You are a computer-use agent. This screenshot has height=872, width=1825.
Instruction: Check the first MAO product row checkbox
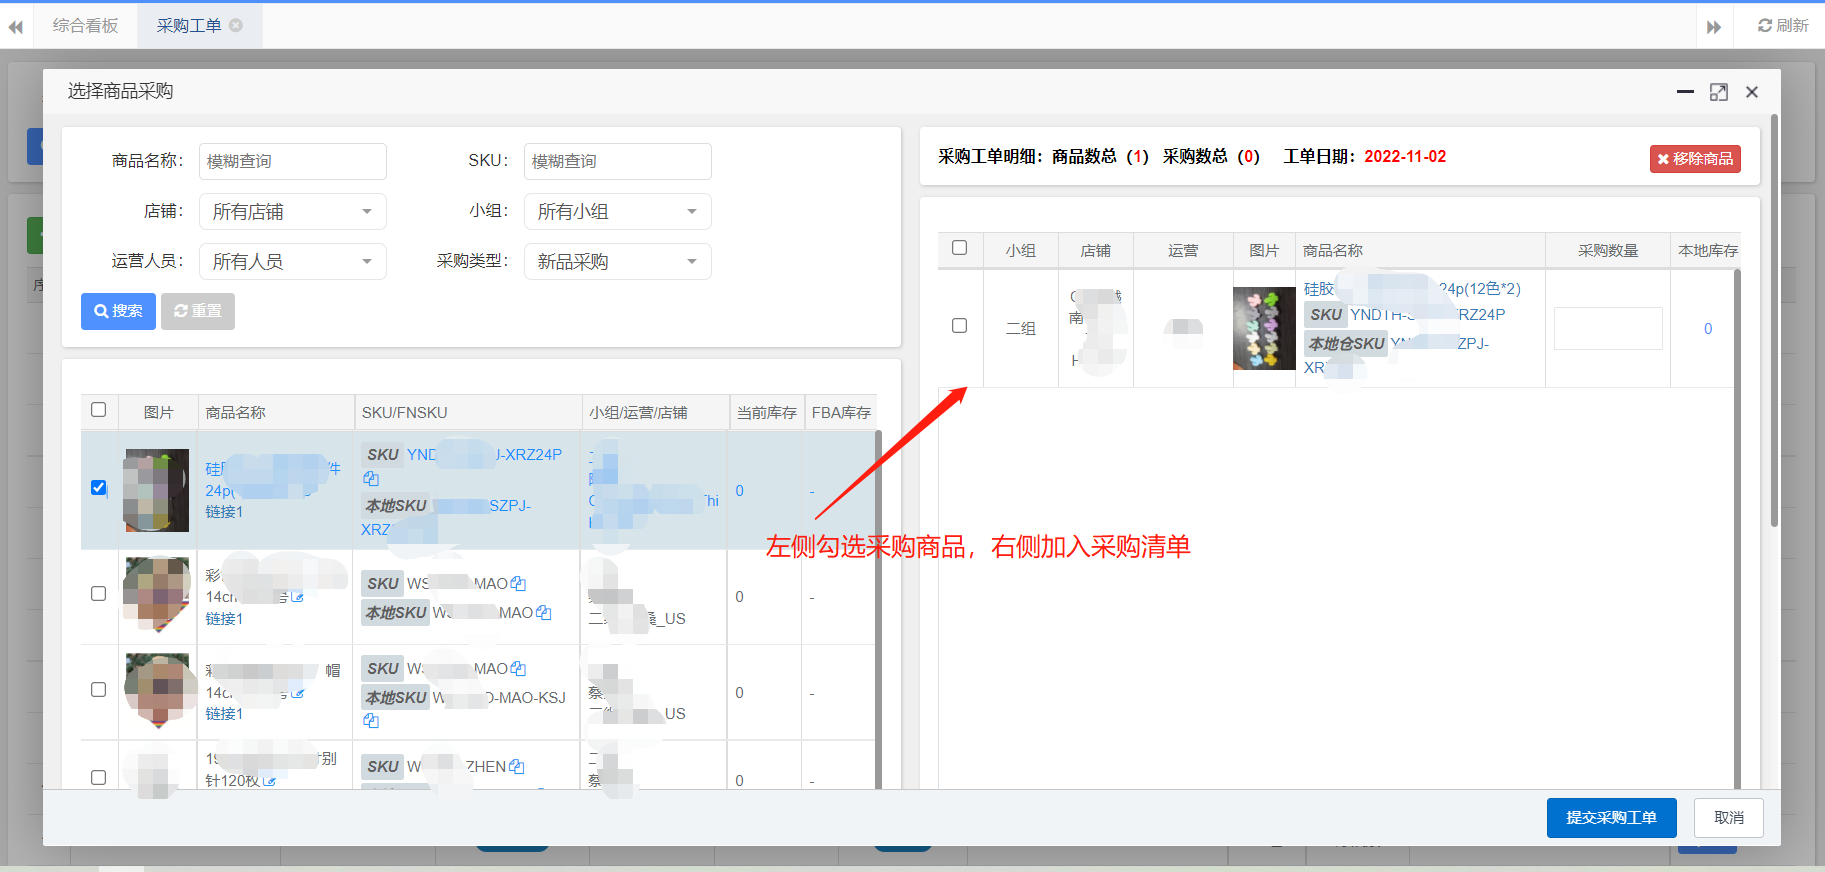click(98, 594)
